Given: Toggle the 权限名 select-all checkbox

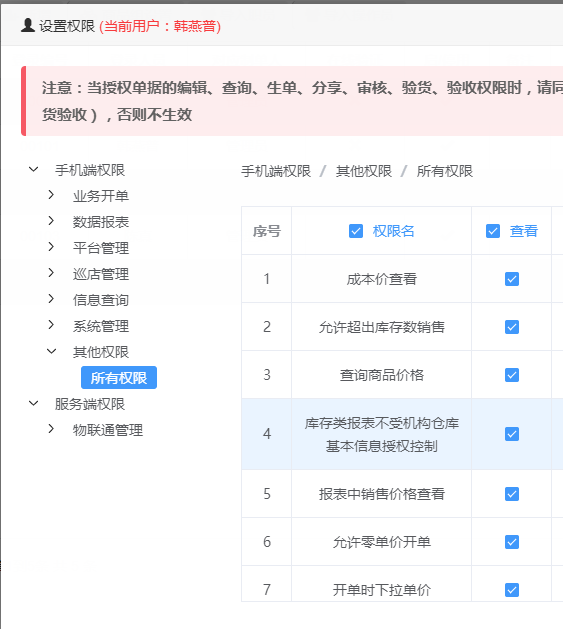Looking at the screenshot, I should point(356,231).
